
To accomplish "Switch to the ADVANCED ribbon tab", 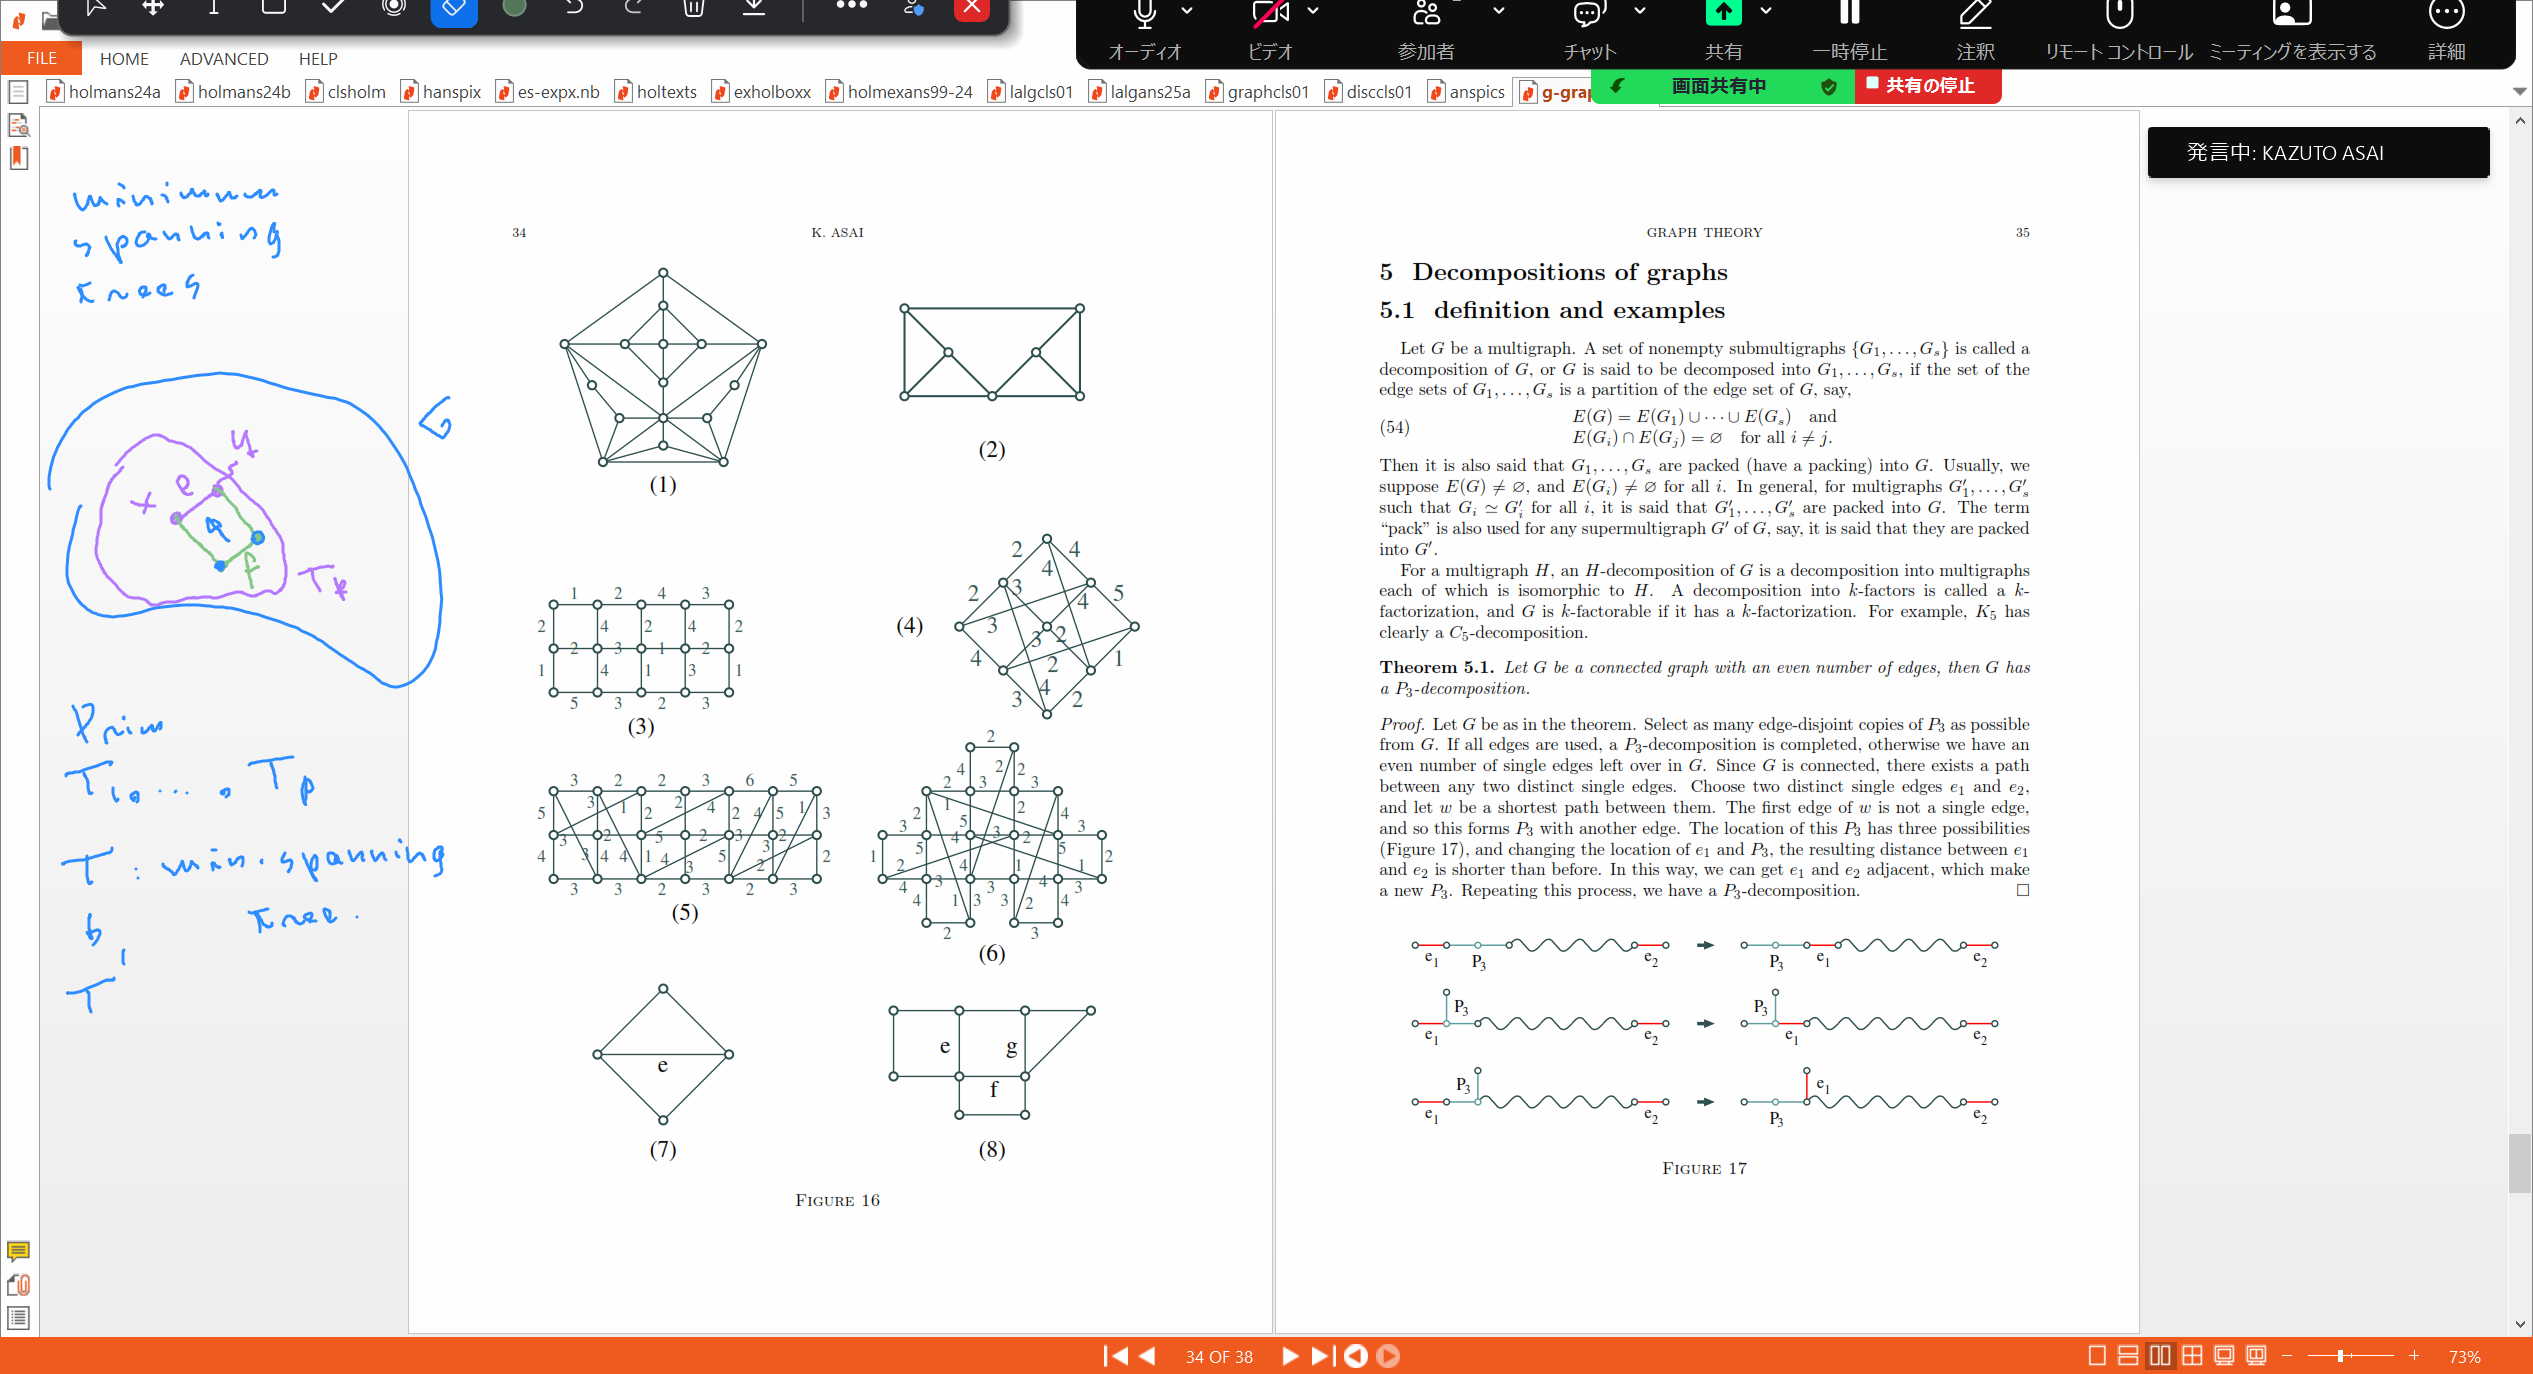I will (224, 59).
